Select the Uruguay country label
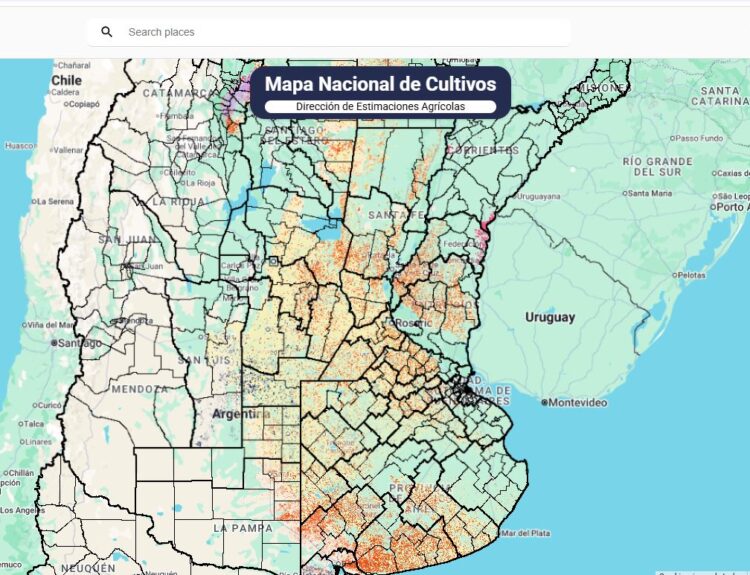The height and width of the screenshot is (575, 750). click(x=550, y=317)
